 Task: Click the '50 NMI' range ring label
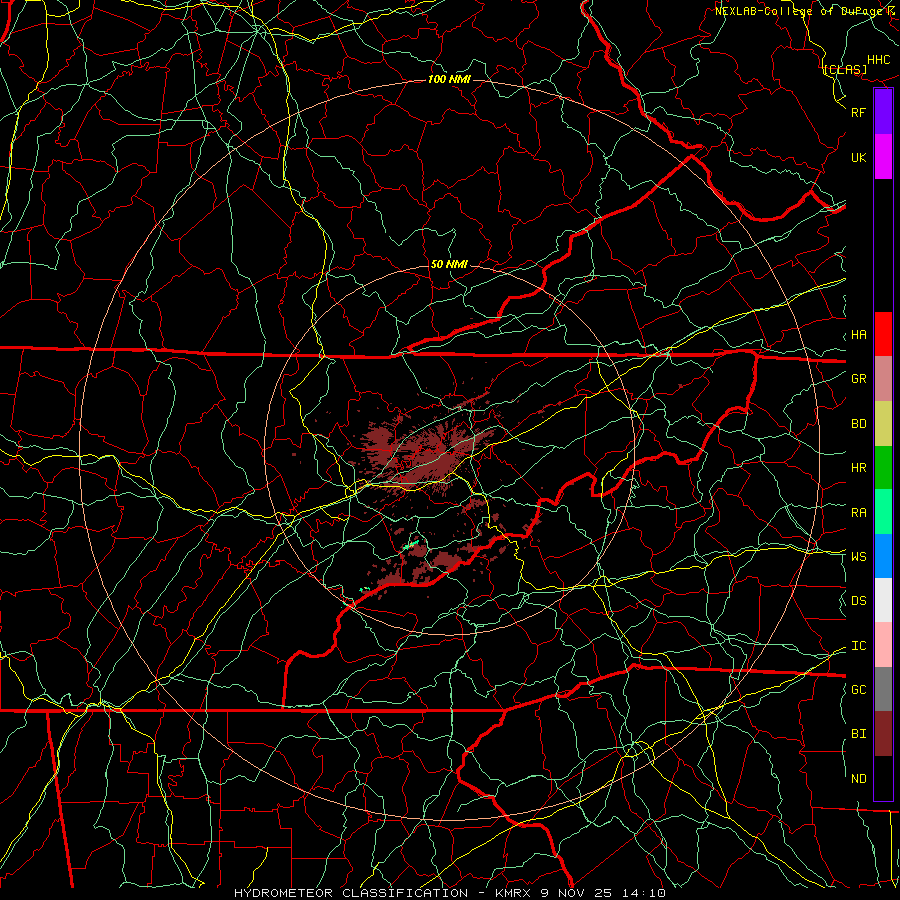[449, 264]
